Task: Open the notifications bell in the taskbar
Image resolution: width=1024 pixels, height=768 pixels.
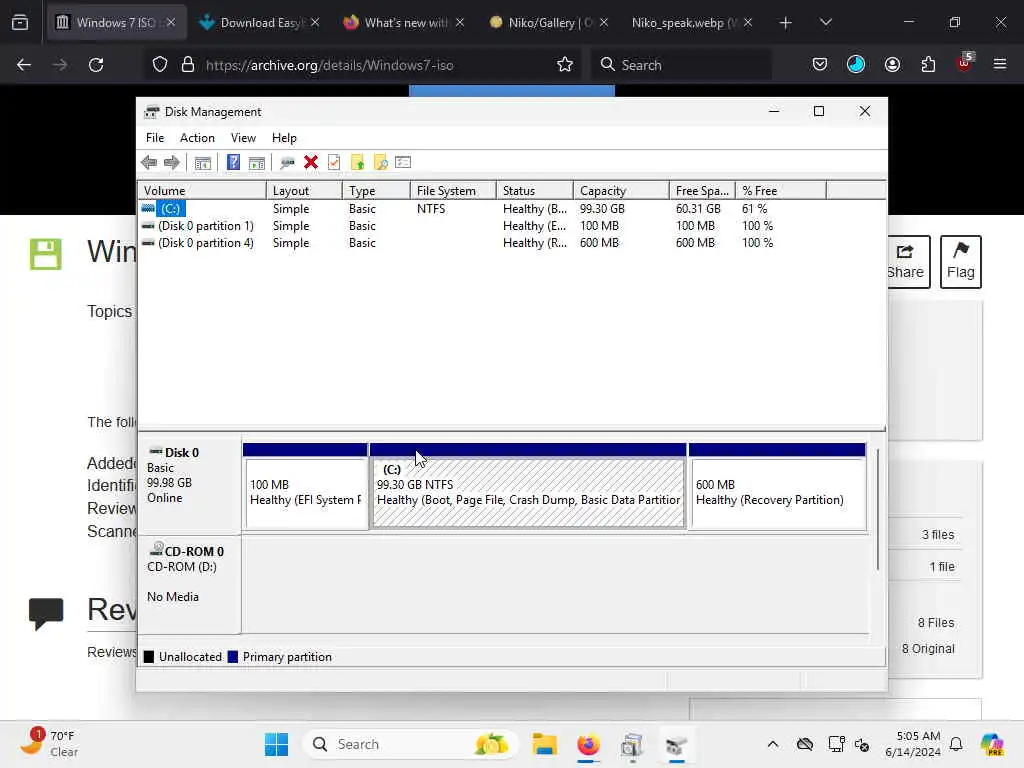Action: click(x=956, y=744)
